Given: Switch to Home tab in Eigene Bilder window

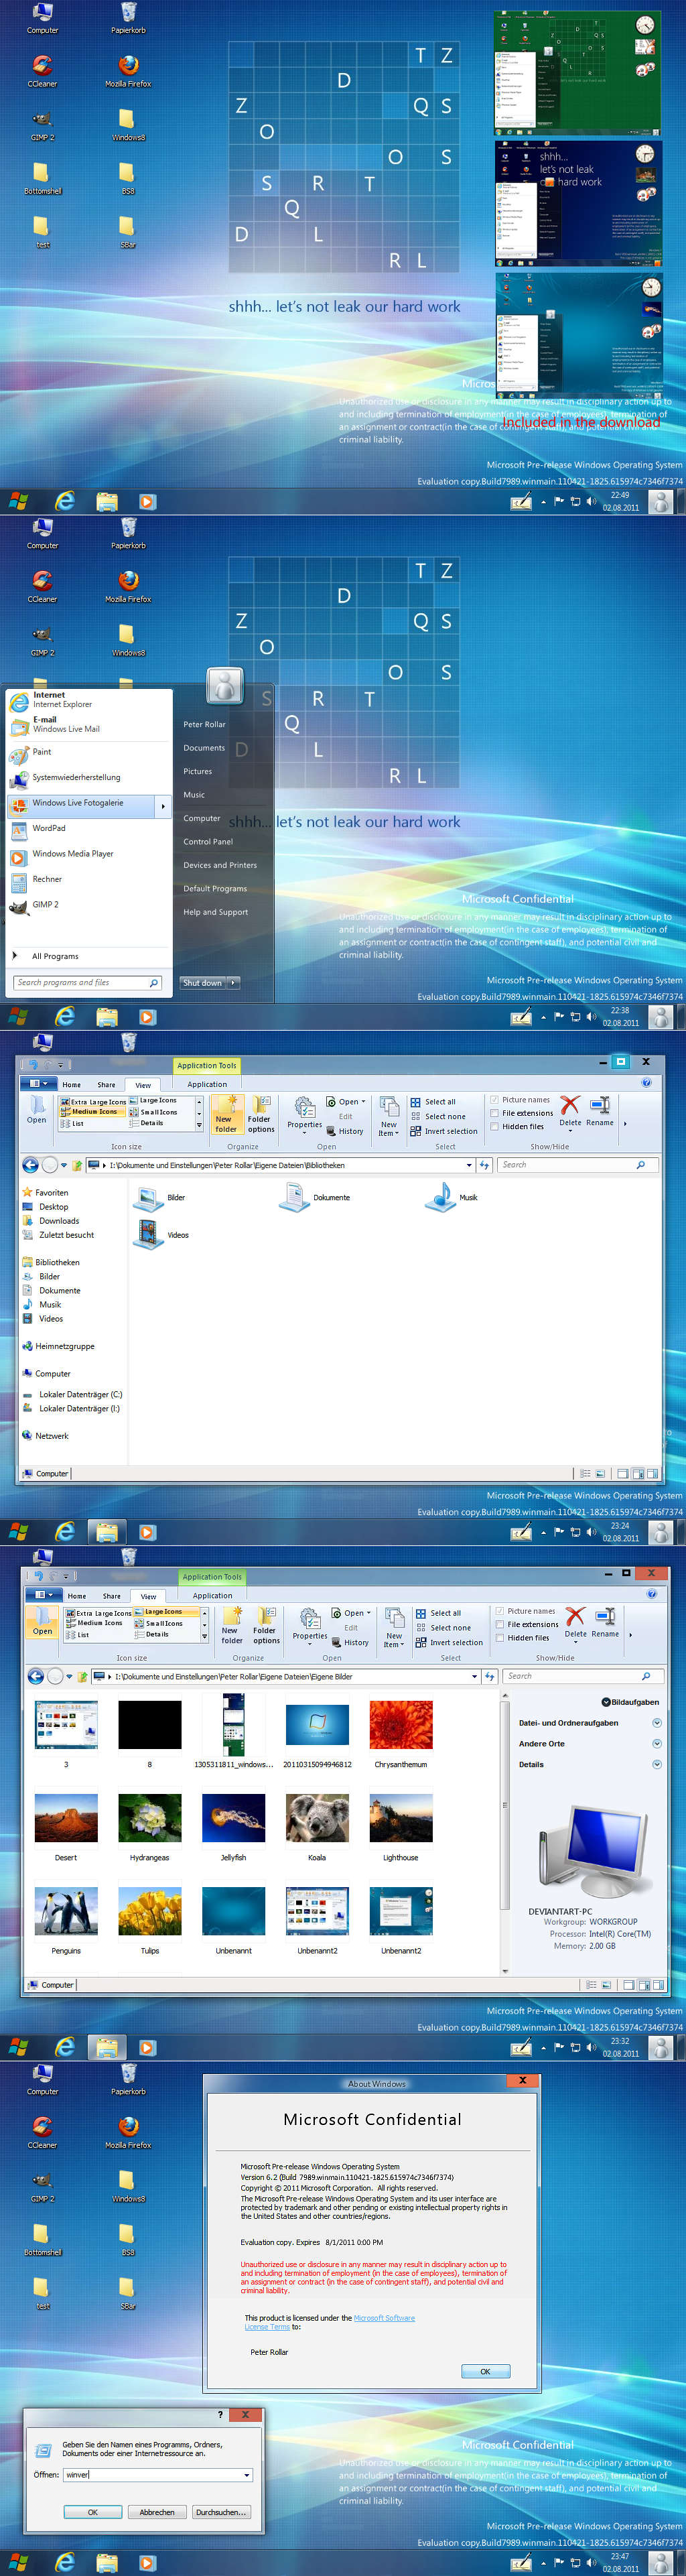Looking at the screenshot, I should tap(77, 1596).
